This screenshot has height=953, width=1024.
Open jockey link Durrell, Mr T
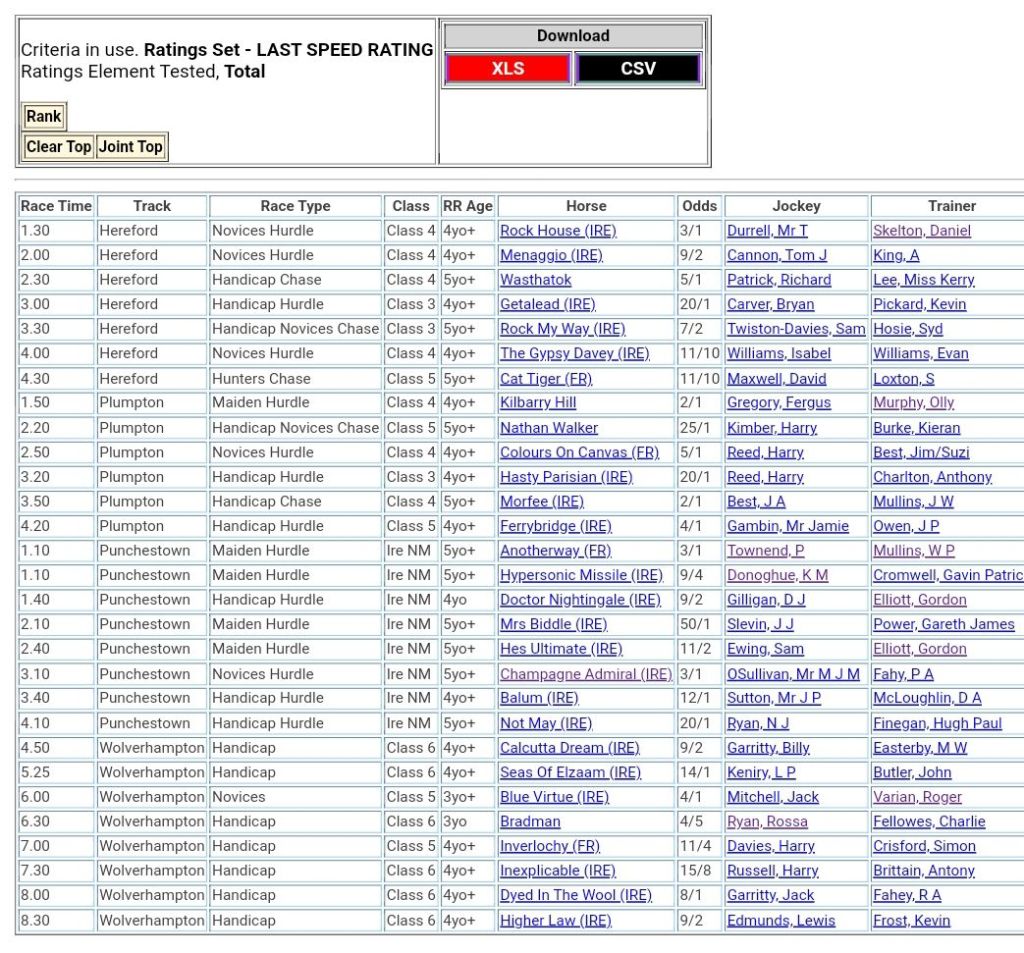(767, 231)
